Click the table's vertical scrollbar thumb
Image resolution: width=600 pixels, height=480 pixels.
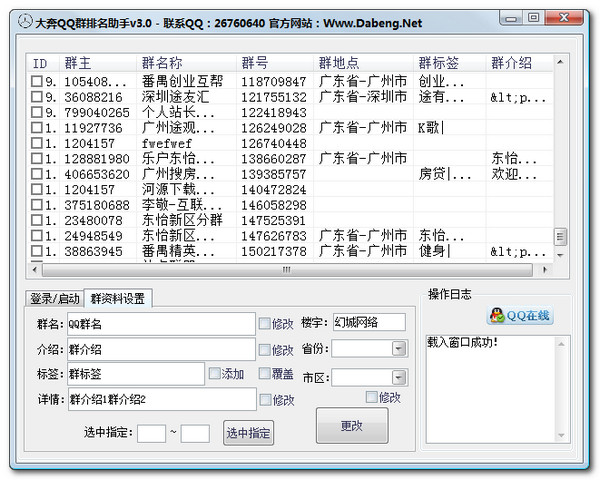[561, 236]
